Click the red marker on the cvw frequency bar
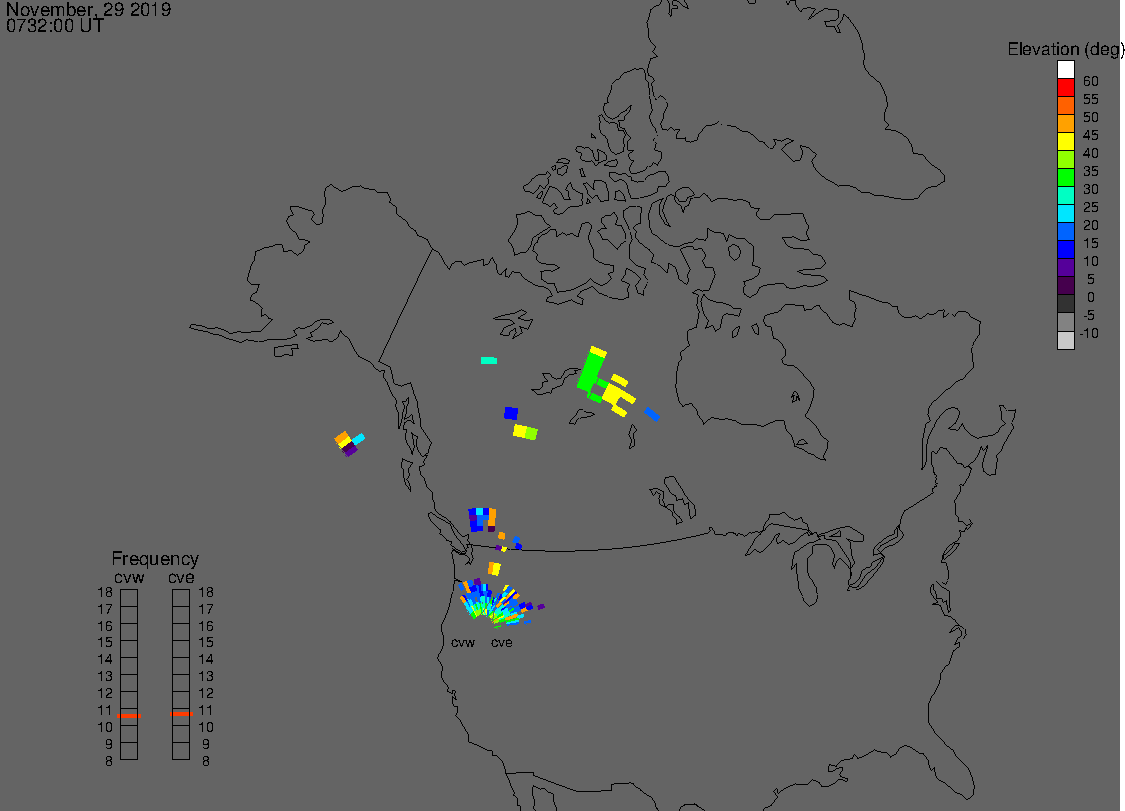This screenshot has height=811, width=1125. [x=129, y=716]
